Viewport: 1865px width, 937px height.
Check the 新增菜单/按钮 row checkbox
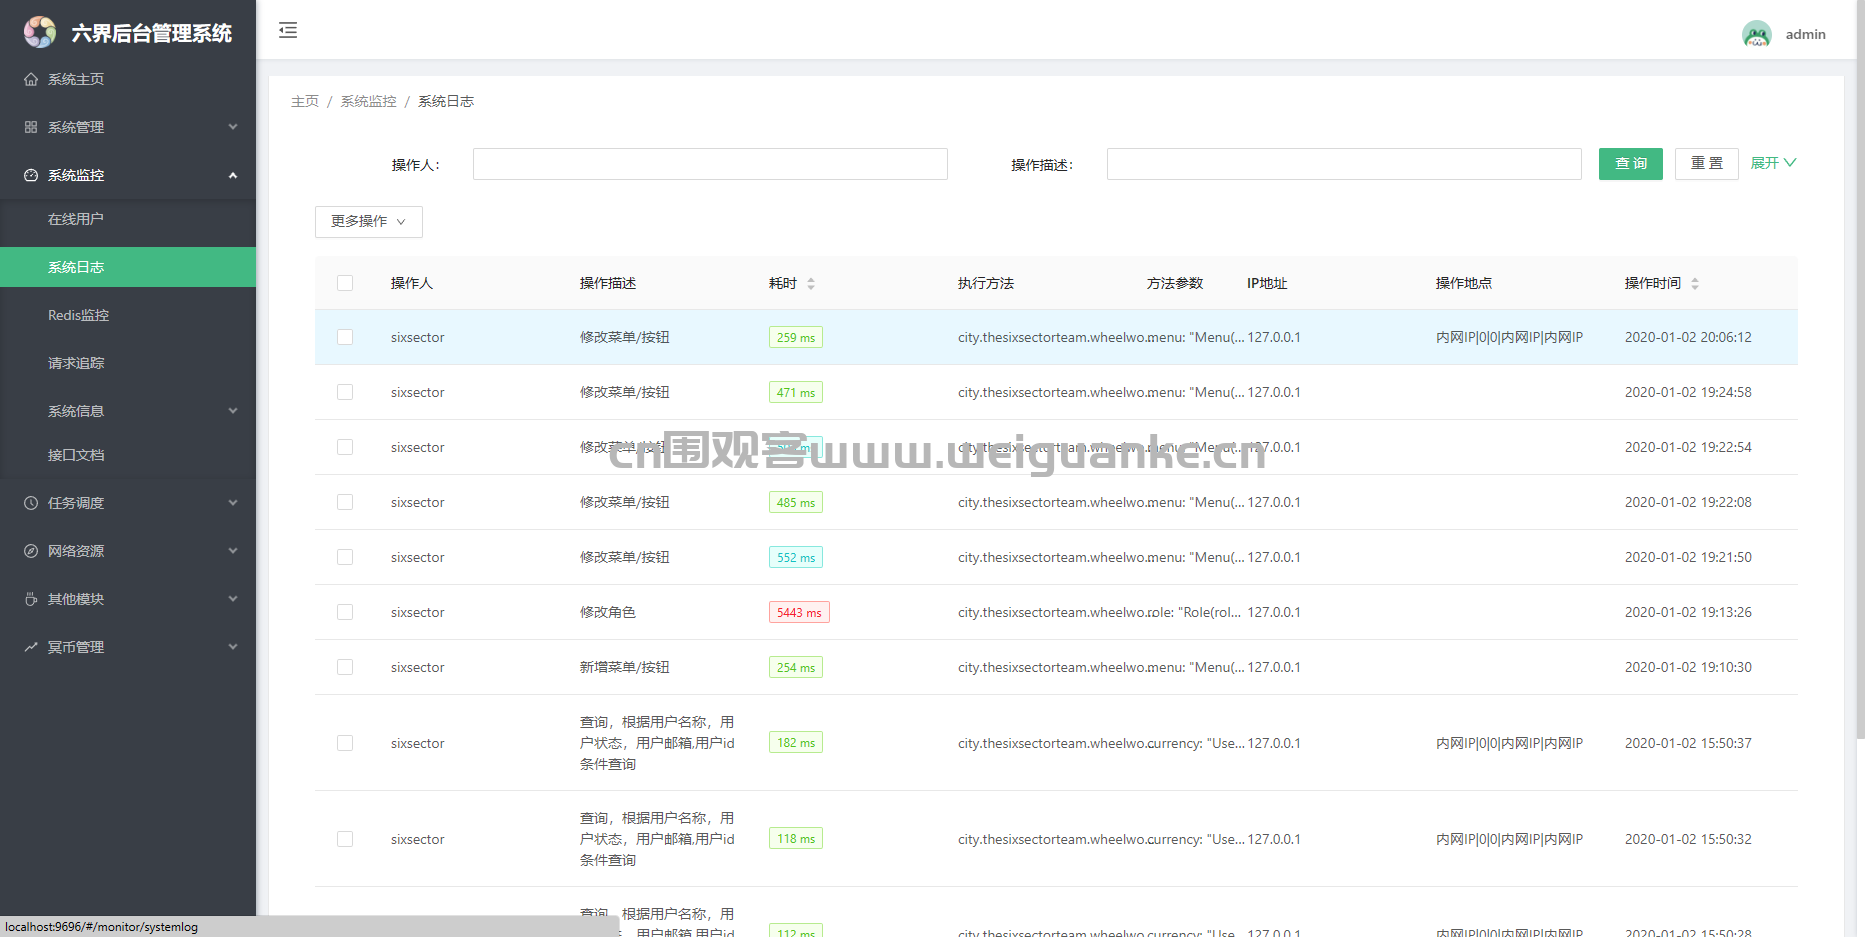click(345, 667)
